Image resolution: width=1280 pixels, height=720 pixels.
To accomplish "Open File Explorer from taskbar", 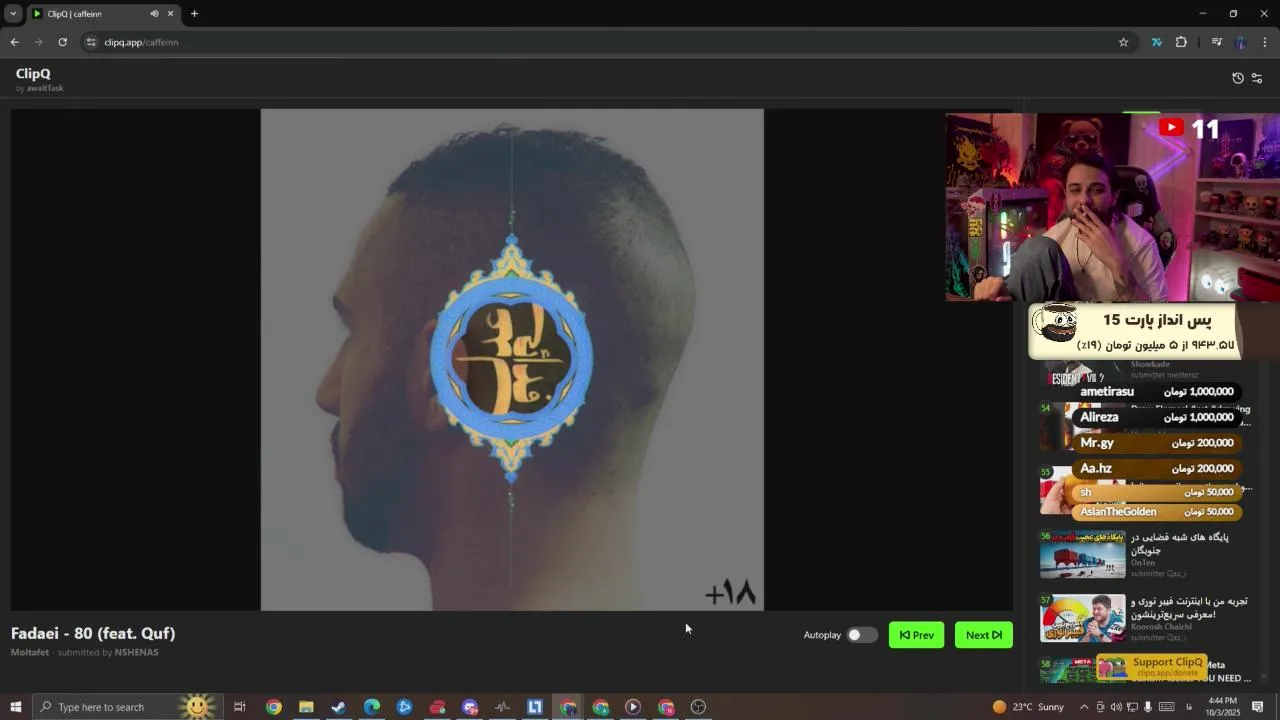I will pyautogui.click(x=306, y=707).
